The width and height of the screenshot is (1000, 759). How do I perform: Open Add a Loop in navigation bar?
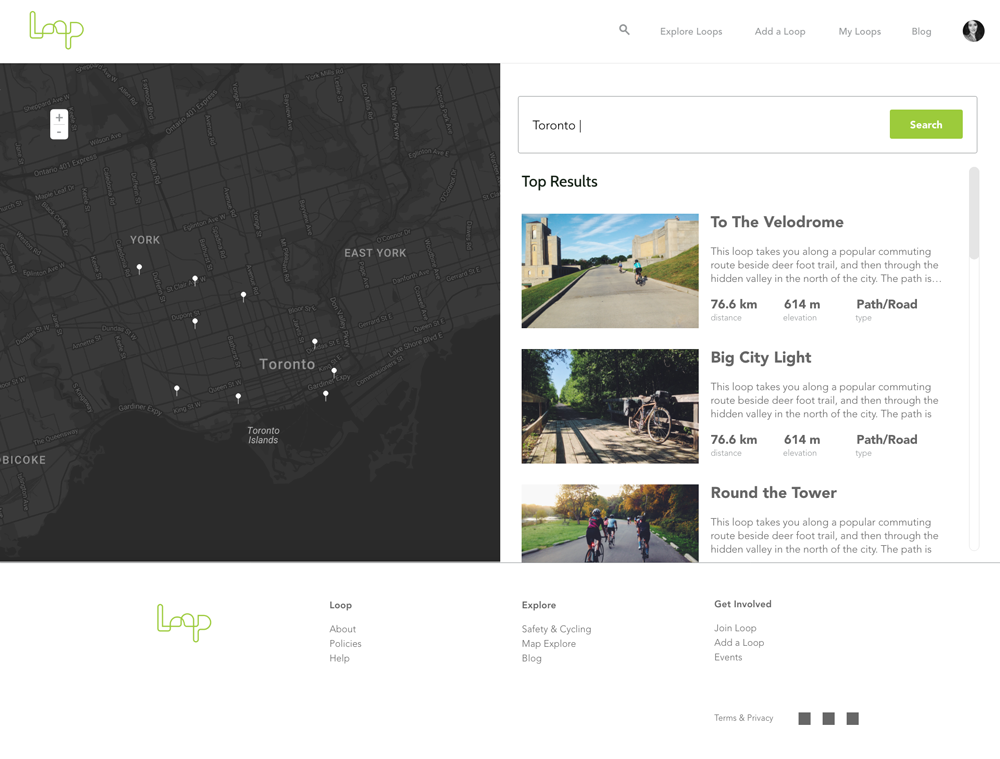click(x=780, y=31)
